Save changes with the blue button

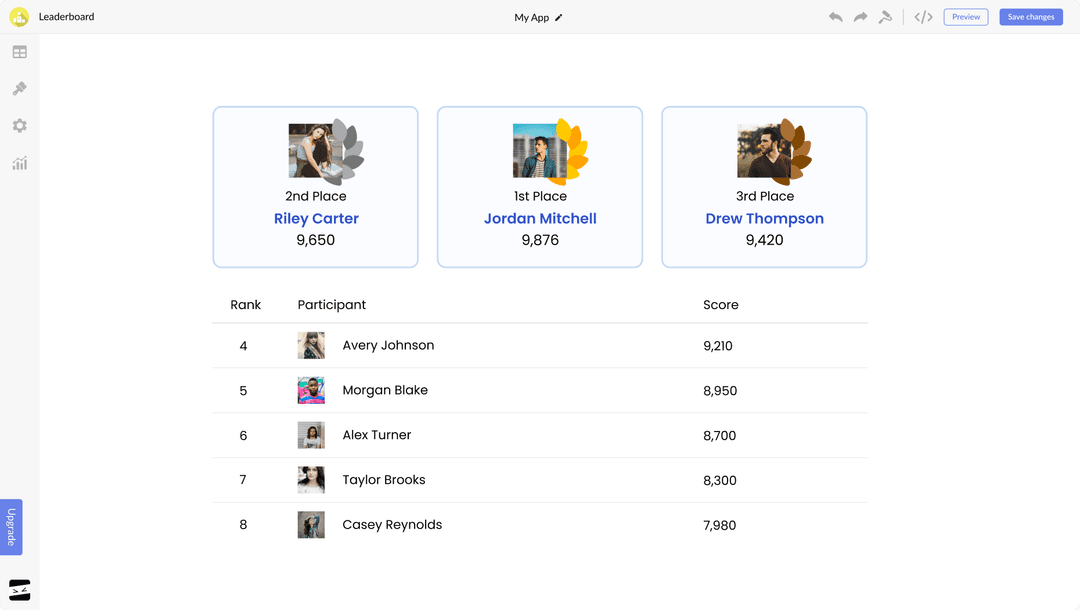(x=1030, y=16)
